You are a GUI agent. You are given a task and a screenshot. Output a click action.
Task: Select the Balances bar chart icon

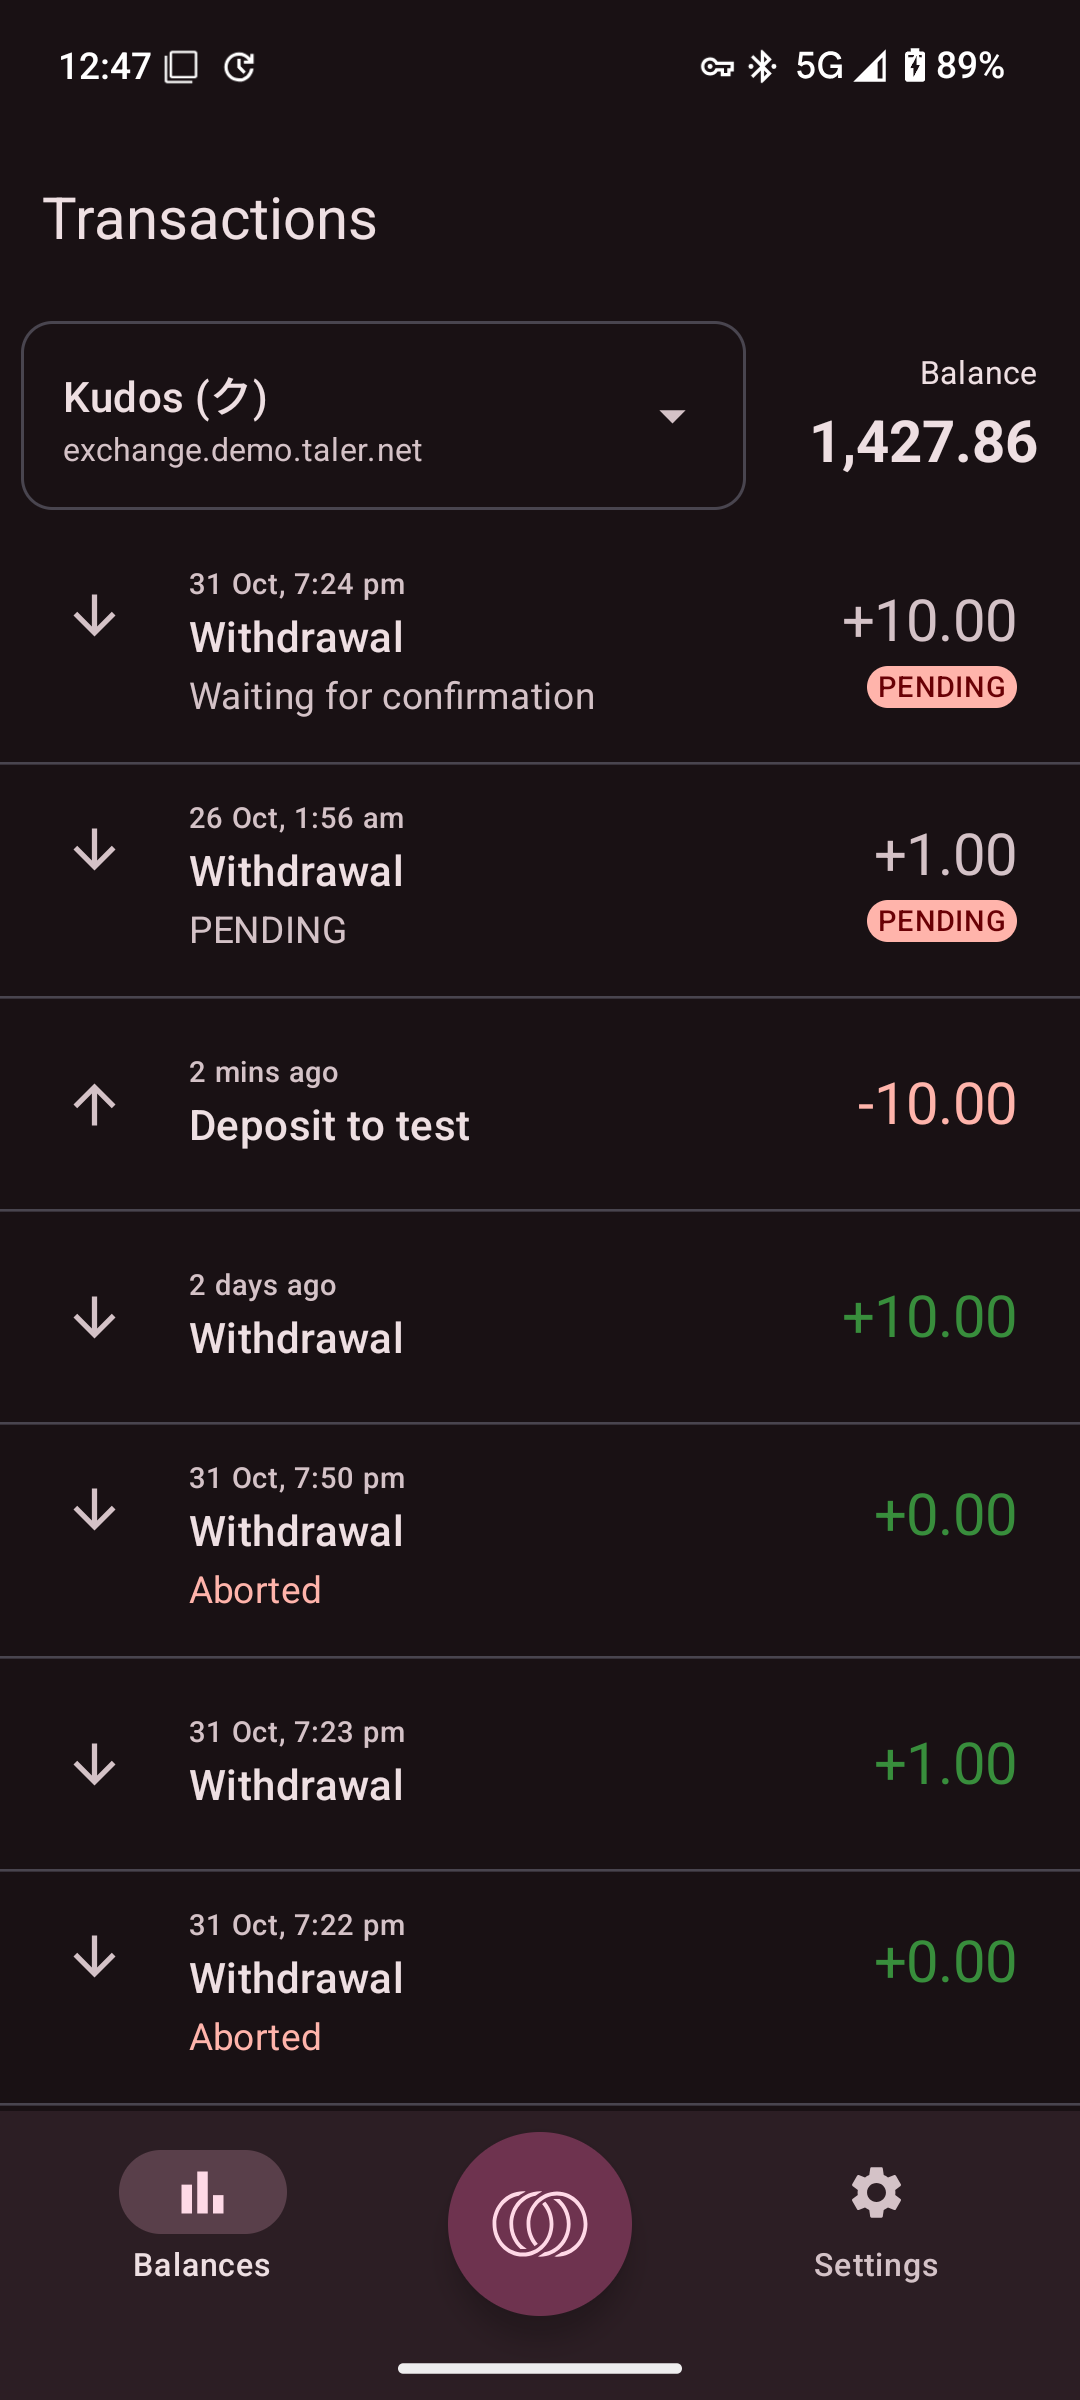[203, 2193]
